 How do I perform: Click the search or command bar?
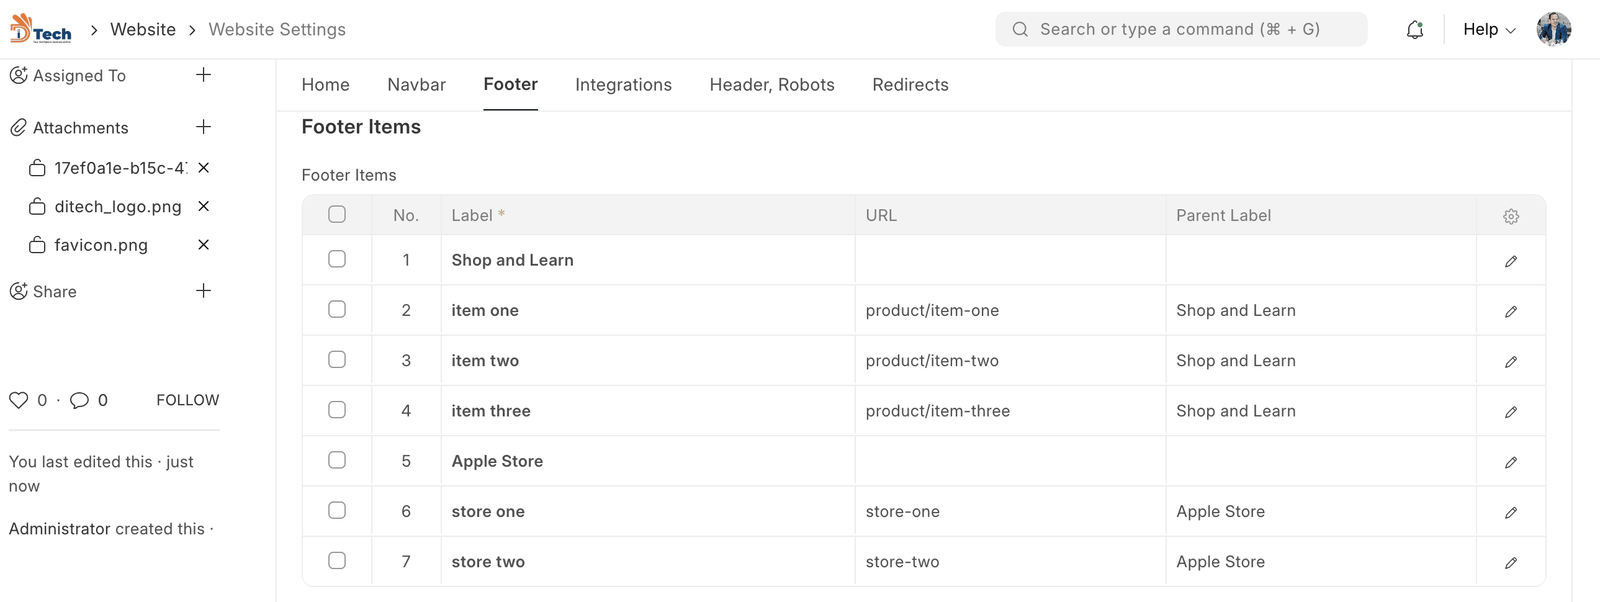click(1180, 30)
